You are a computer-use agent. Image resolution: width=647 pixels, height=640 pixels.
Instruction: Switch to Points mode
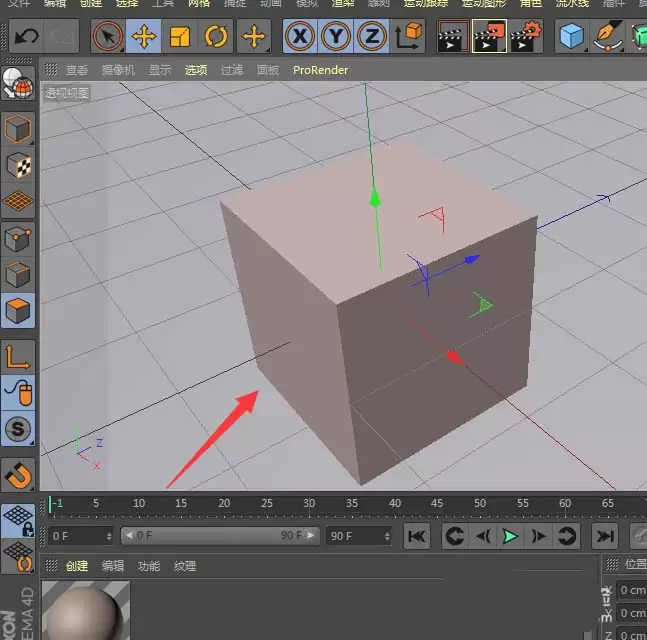18,239
